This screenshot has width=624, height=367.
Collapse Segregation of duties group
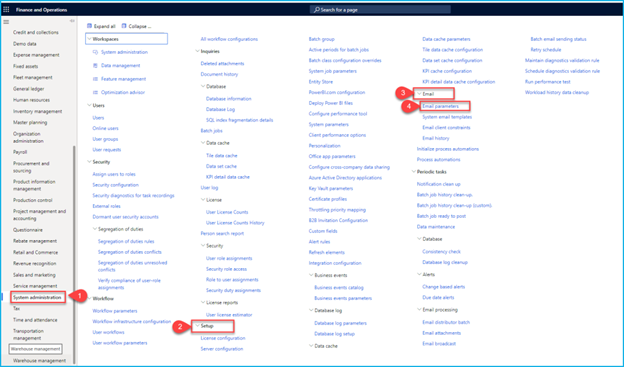(x=95, y=229)
